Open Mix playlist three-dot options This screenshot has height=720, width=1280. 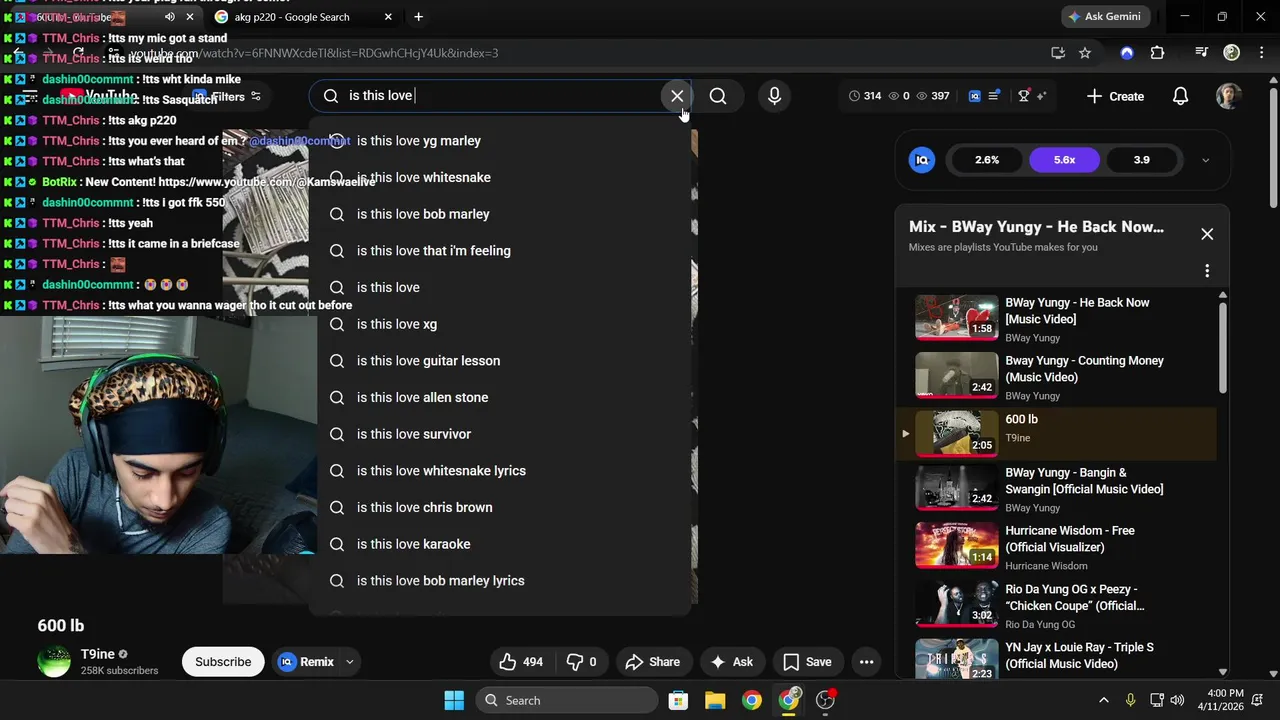1207,271
